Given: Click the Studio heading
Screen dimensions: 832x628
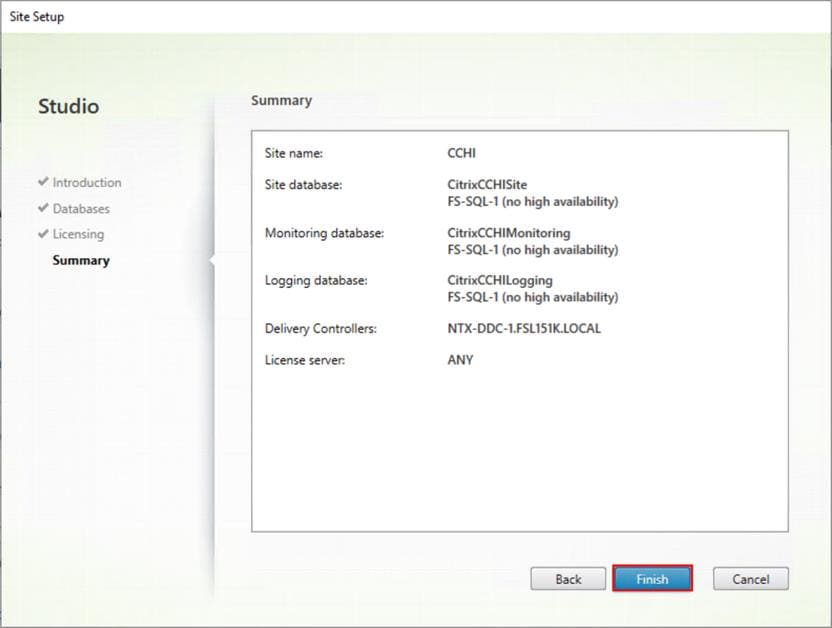Looking at the screenshot, I should 67,105.
